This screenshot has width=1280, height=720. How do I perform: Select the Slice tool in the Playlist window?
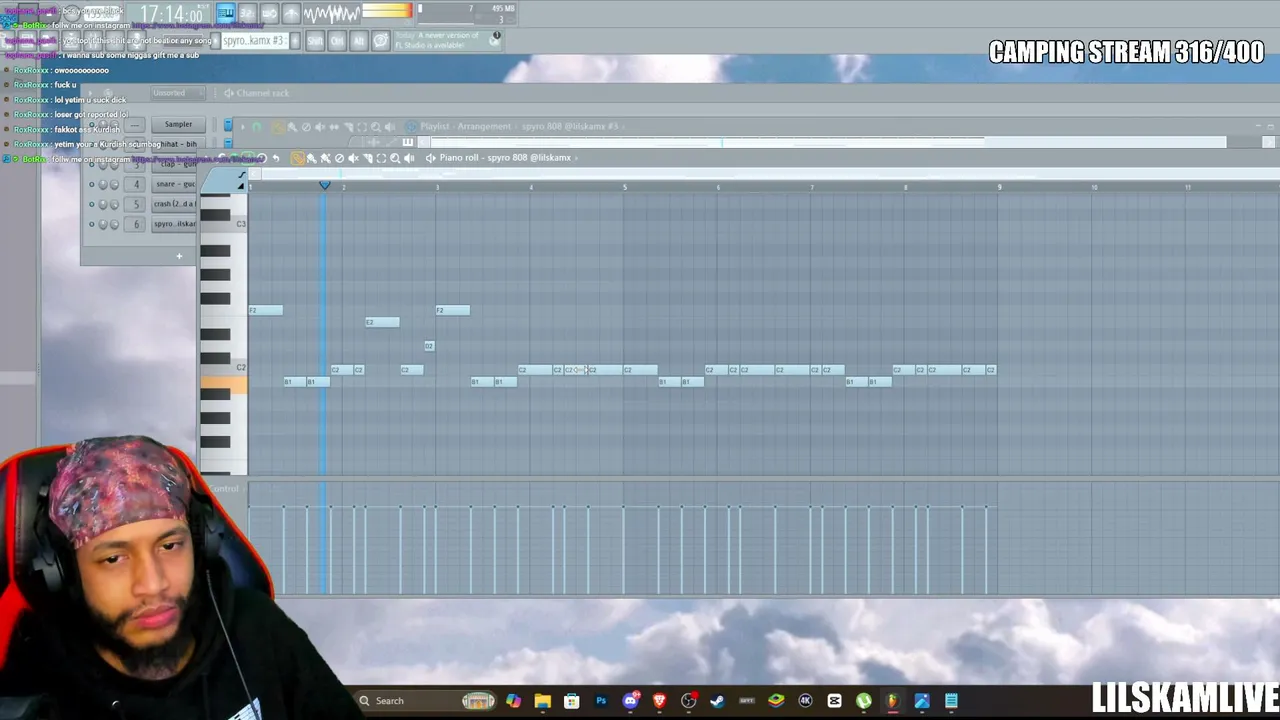pos(348,127)
